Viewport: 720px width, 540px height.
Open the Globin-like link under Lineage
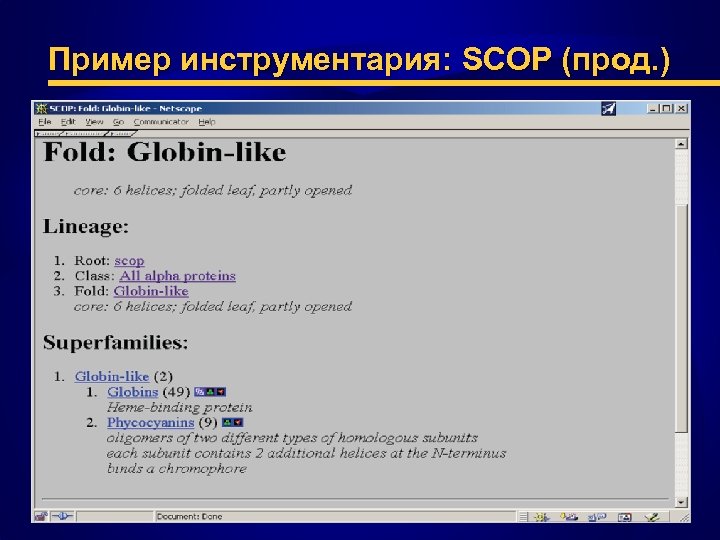point(151,291)
